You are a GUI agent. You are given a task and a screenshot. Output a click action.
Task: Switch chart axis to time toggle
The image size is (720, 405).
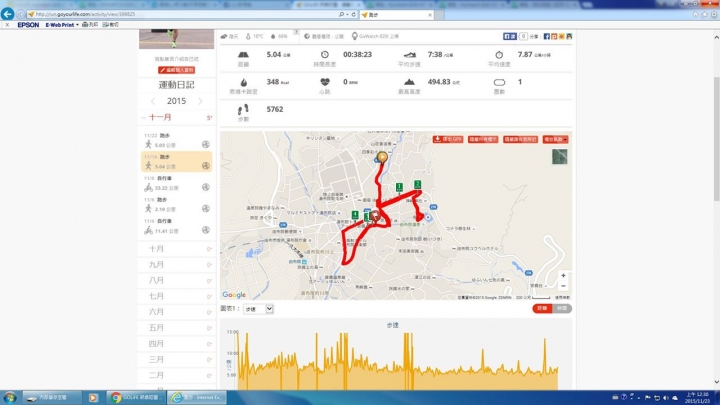[x=562, y=309]
